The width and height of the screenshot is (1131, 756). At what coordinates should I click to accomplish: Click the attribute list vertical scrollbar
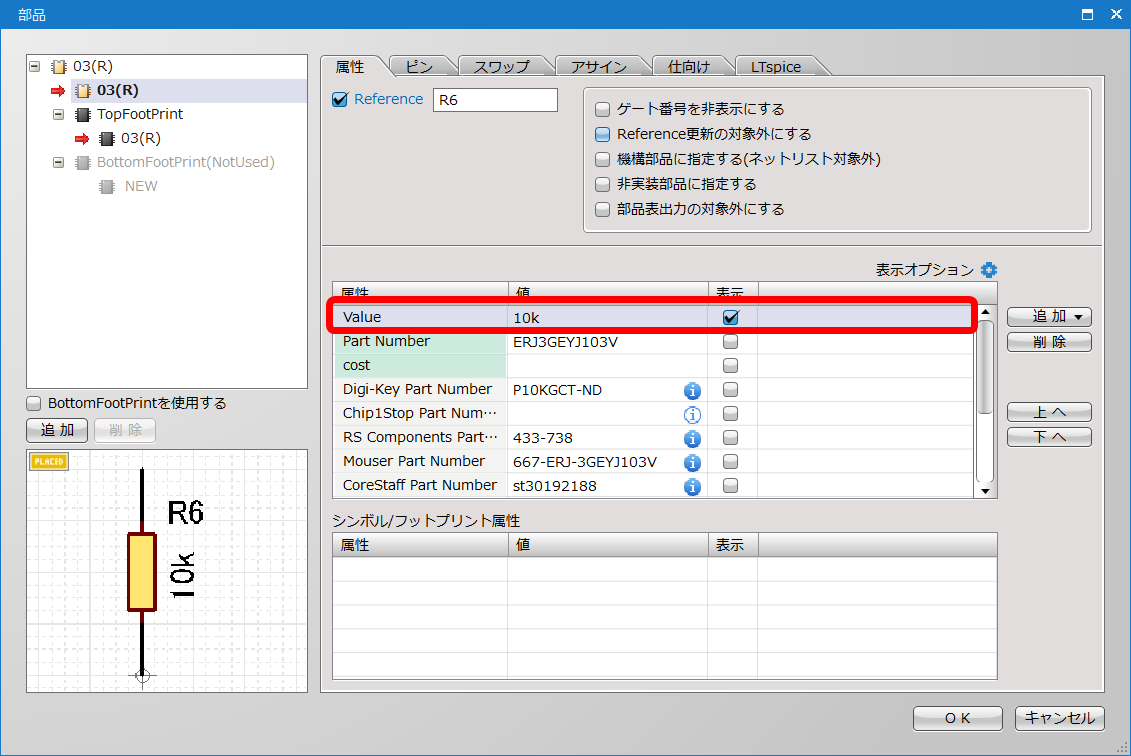(x=985, y=400)
